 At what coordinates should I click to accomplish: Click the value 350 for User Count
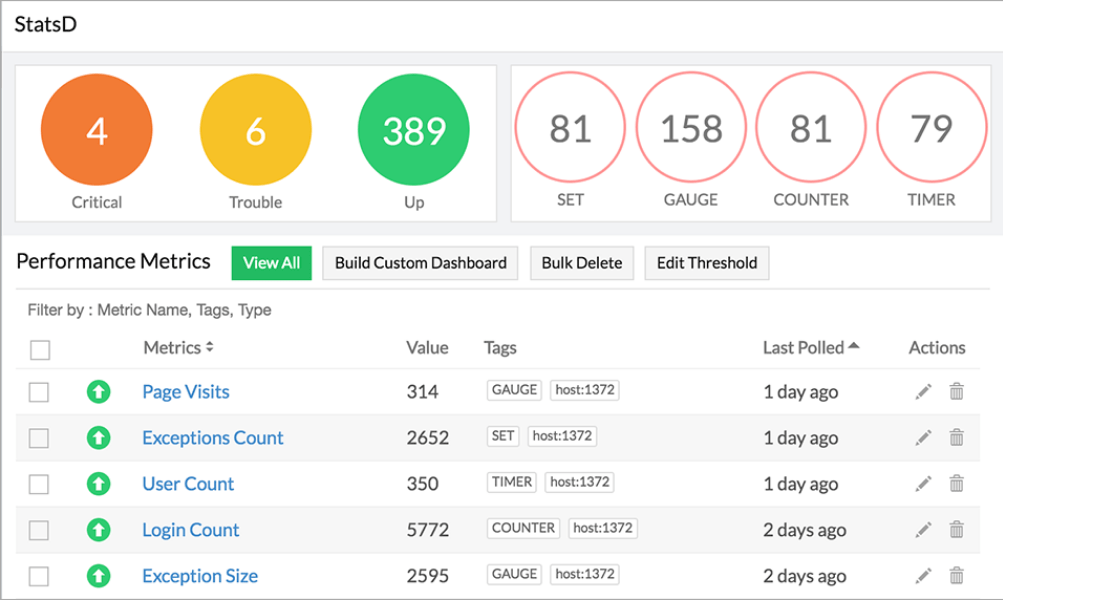422,484
